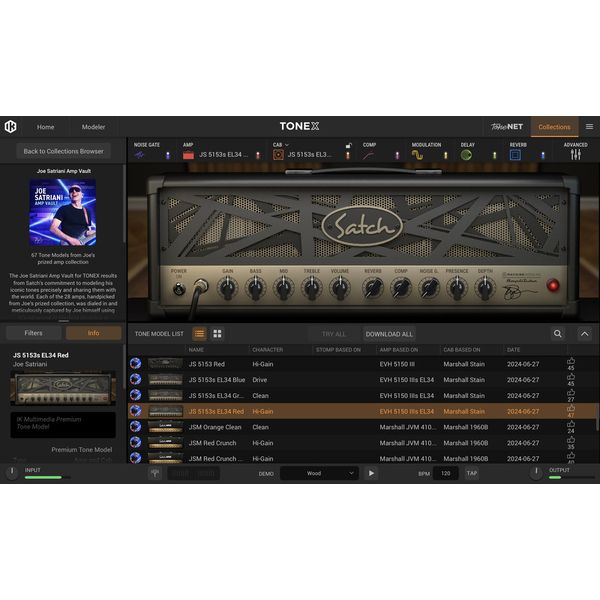600x600 pixels.
Task: Open the Cab module speaker icon
Action: click(x=278, y=155)
